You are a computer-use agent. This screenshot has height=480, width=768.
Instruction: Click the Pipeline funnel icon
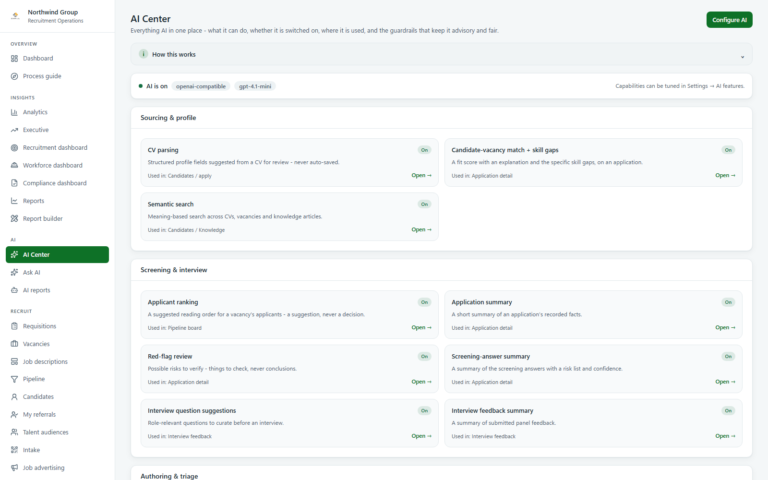coord(14,379)
